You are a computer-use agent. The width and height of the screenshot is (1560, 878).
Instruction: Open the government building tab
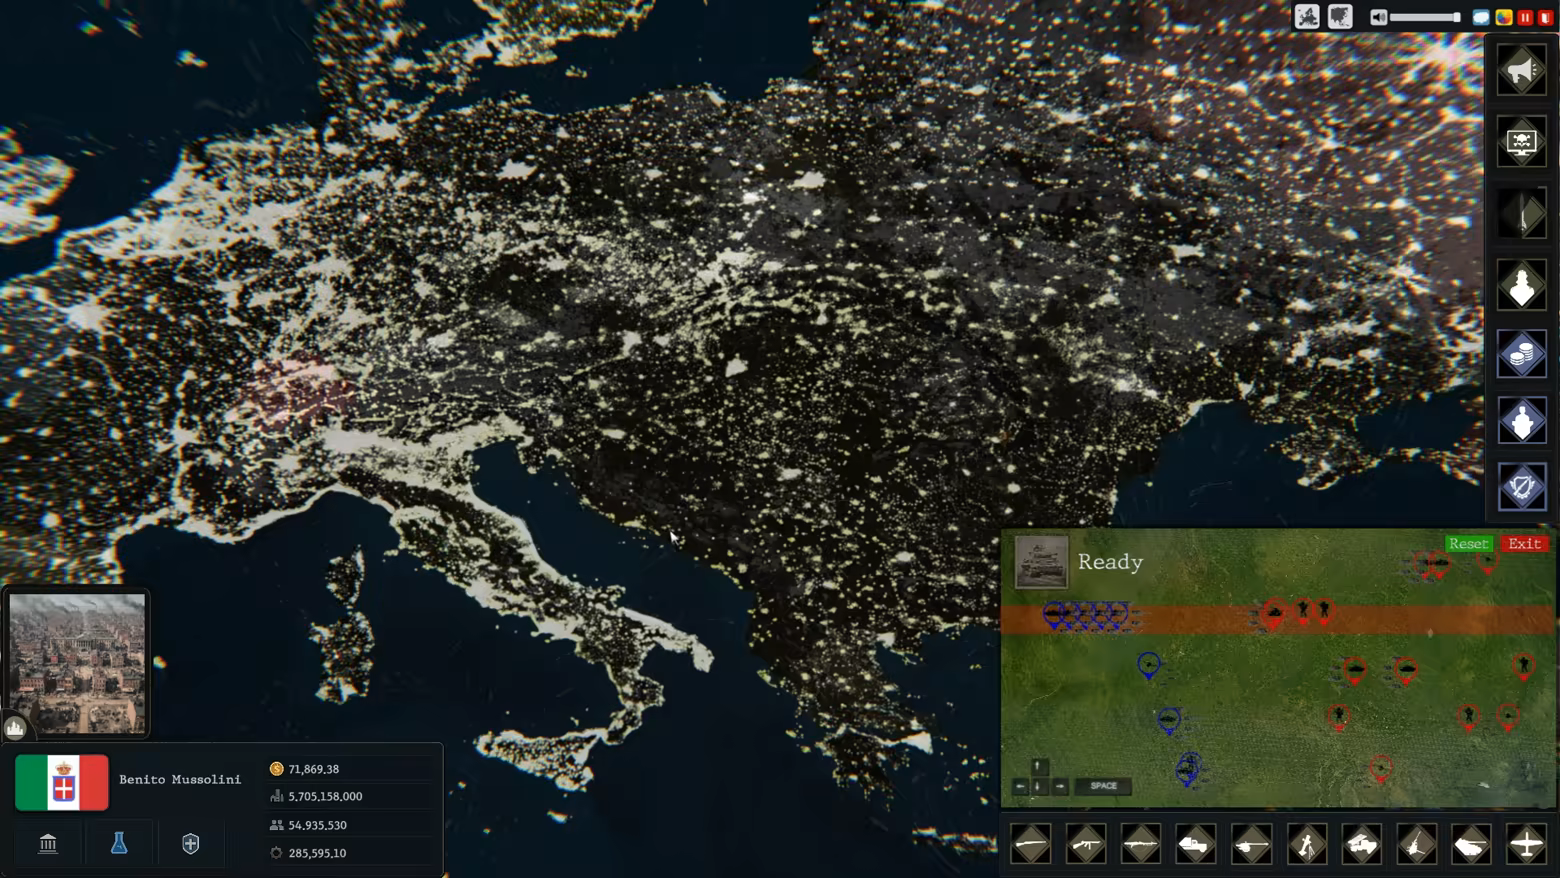pos(48,844)
